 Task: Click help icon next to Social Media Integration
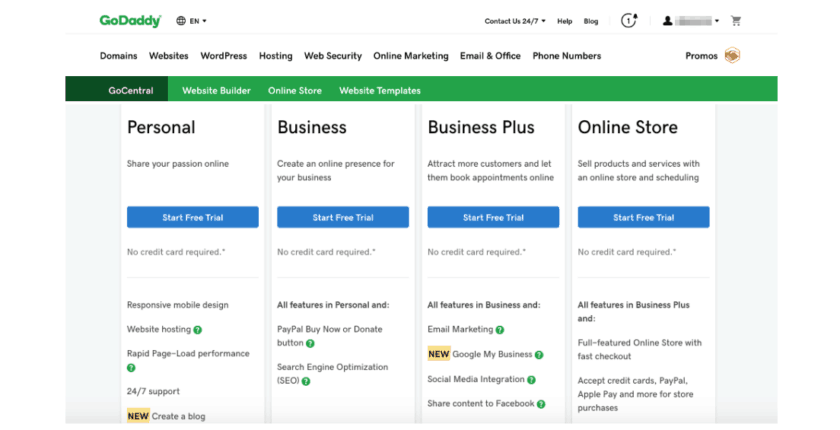[x=531, y=380]
